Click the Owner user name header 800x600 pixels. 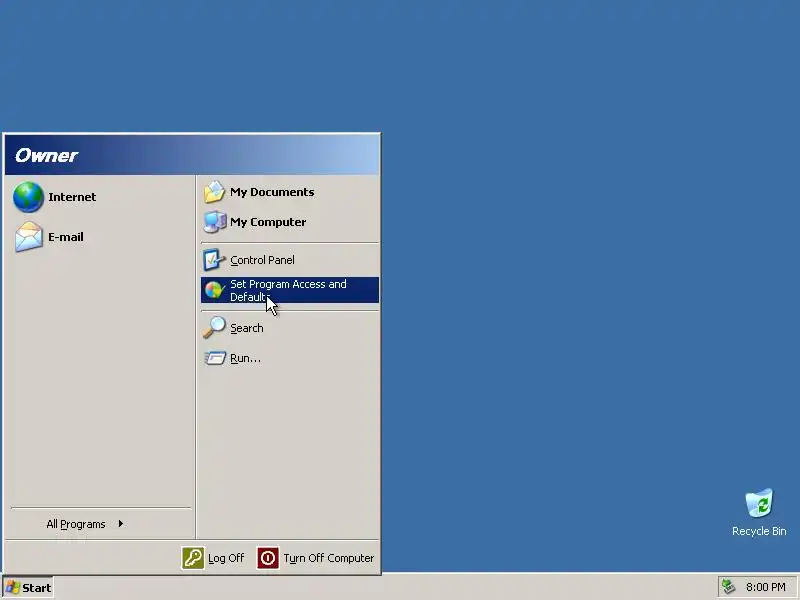coord(46,155)
